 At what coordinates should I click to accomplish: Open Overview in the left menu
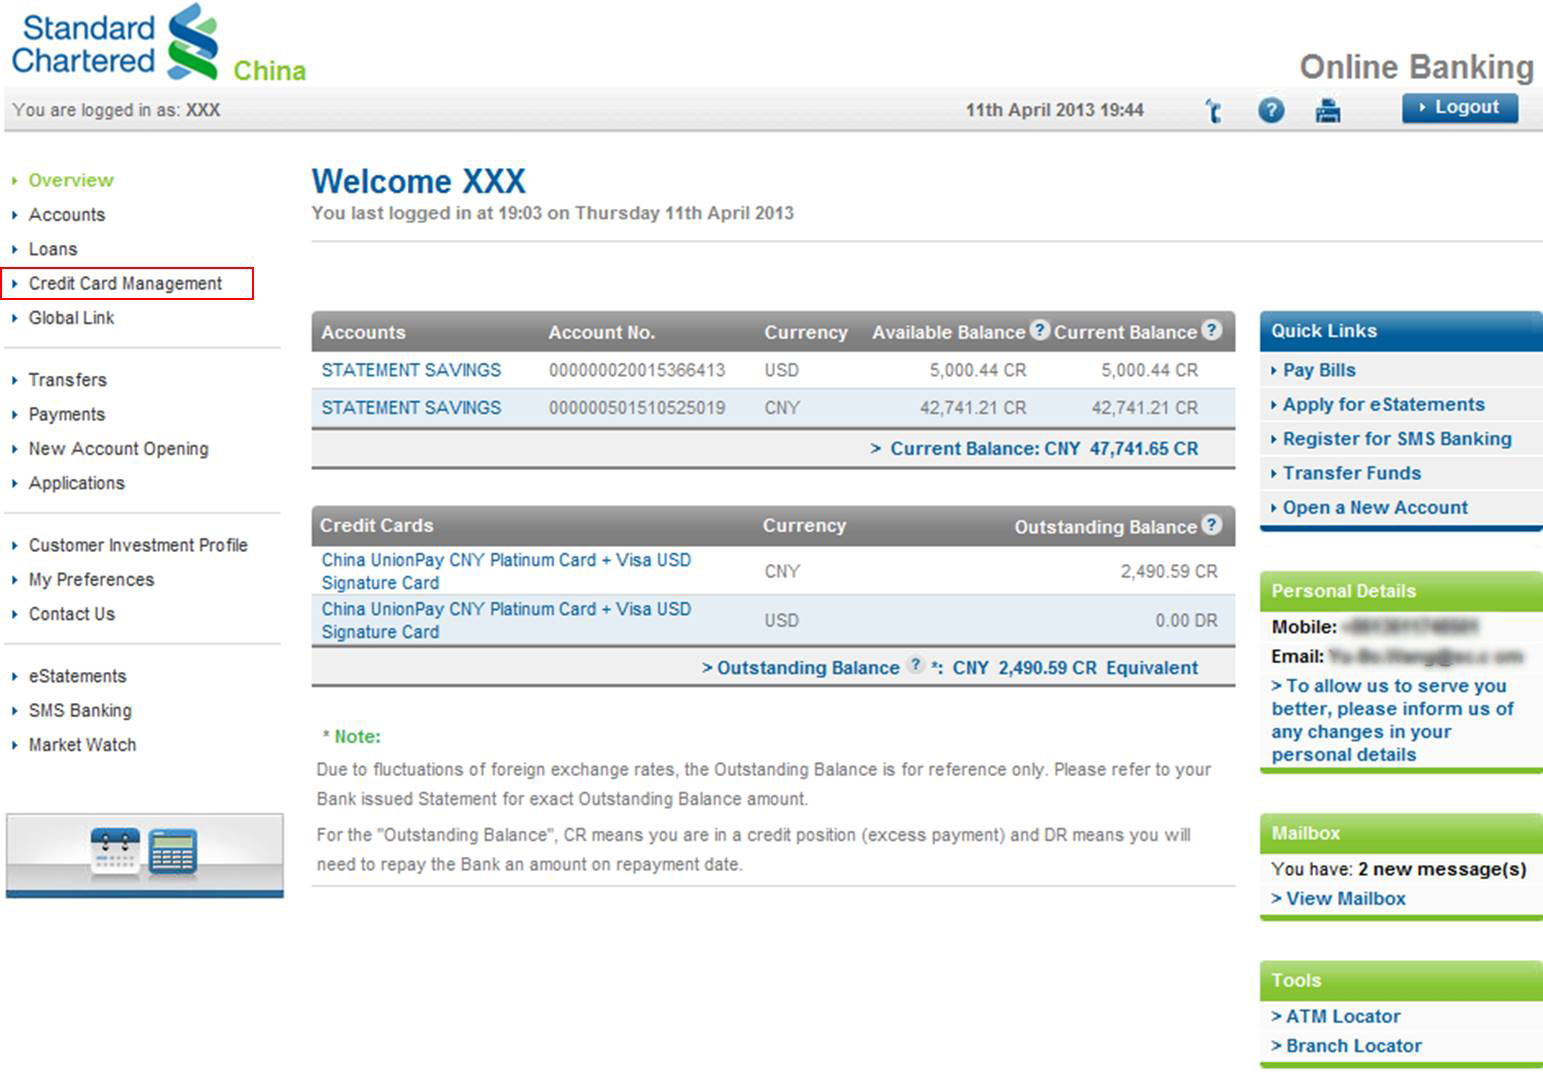71,180
